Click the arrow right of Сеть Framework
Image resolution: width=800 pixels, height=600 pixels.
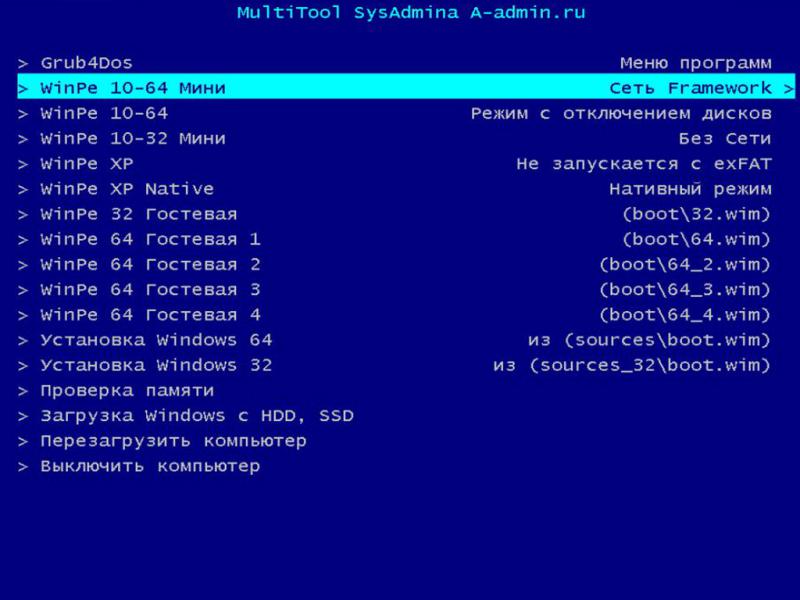(788, 89)
